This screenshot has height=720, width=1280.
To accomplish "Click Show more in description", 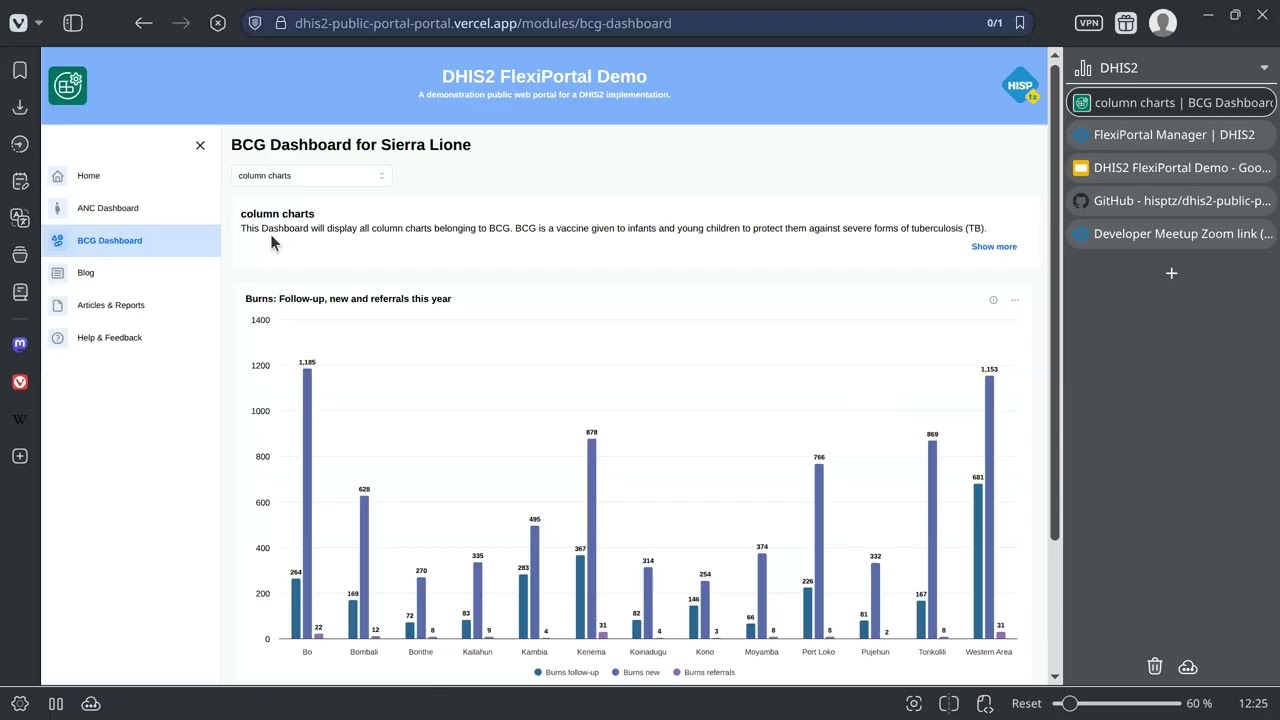I will [994, 247].
